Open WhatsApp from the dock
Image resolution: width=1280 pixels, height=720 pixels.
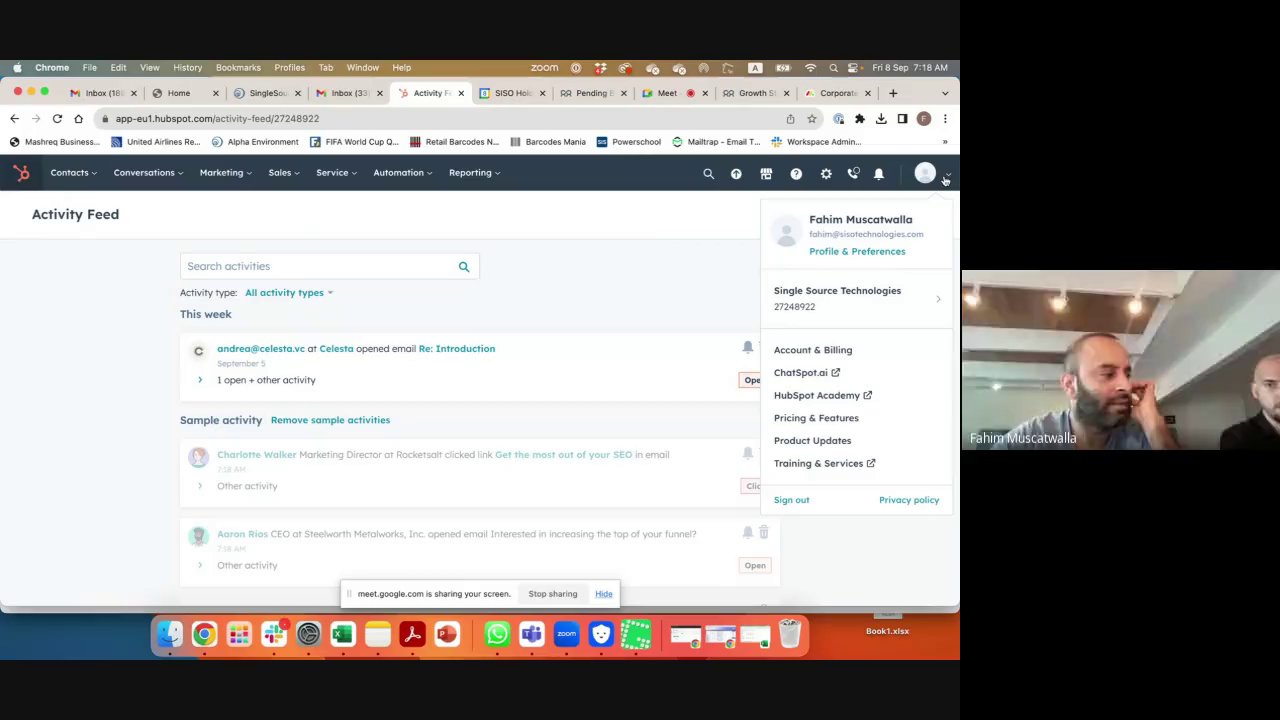click(x=497, y=634)
